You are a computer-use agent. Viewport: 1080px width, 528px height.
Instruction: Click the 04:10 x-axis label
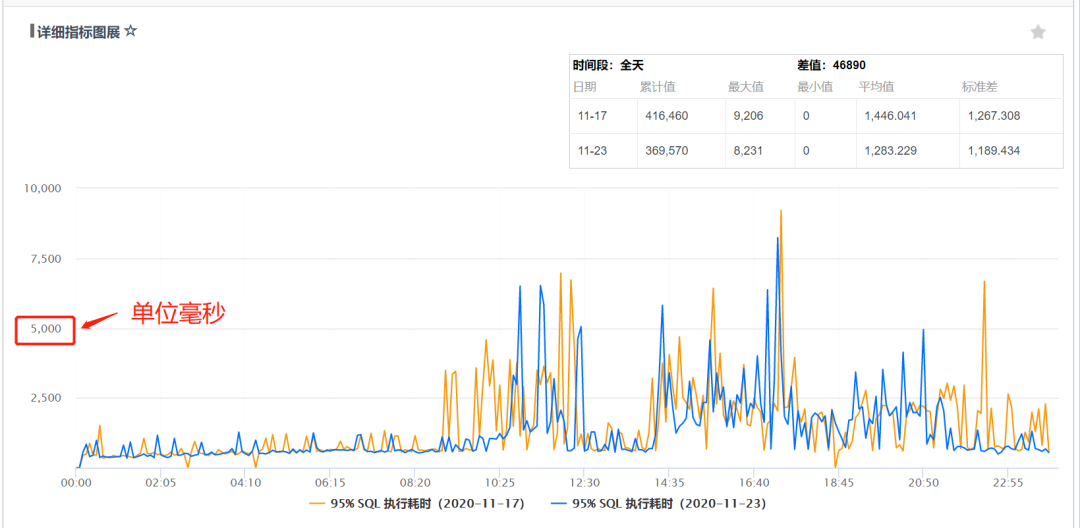pos(245,481)
